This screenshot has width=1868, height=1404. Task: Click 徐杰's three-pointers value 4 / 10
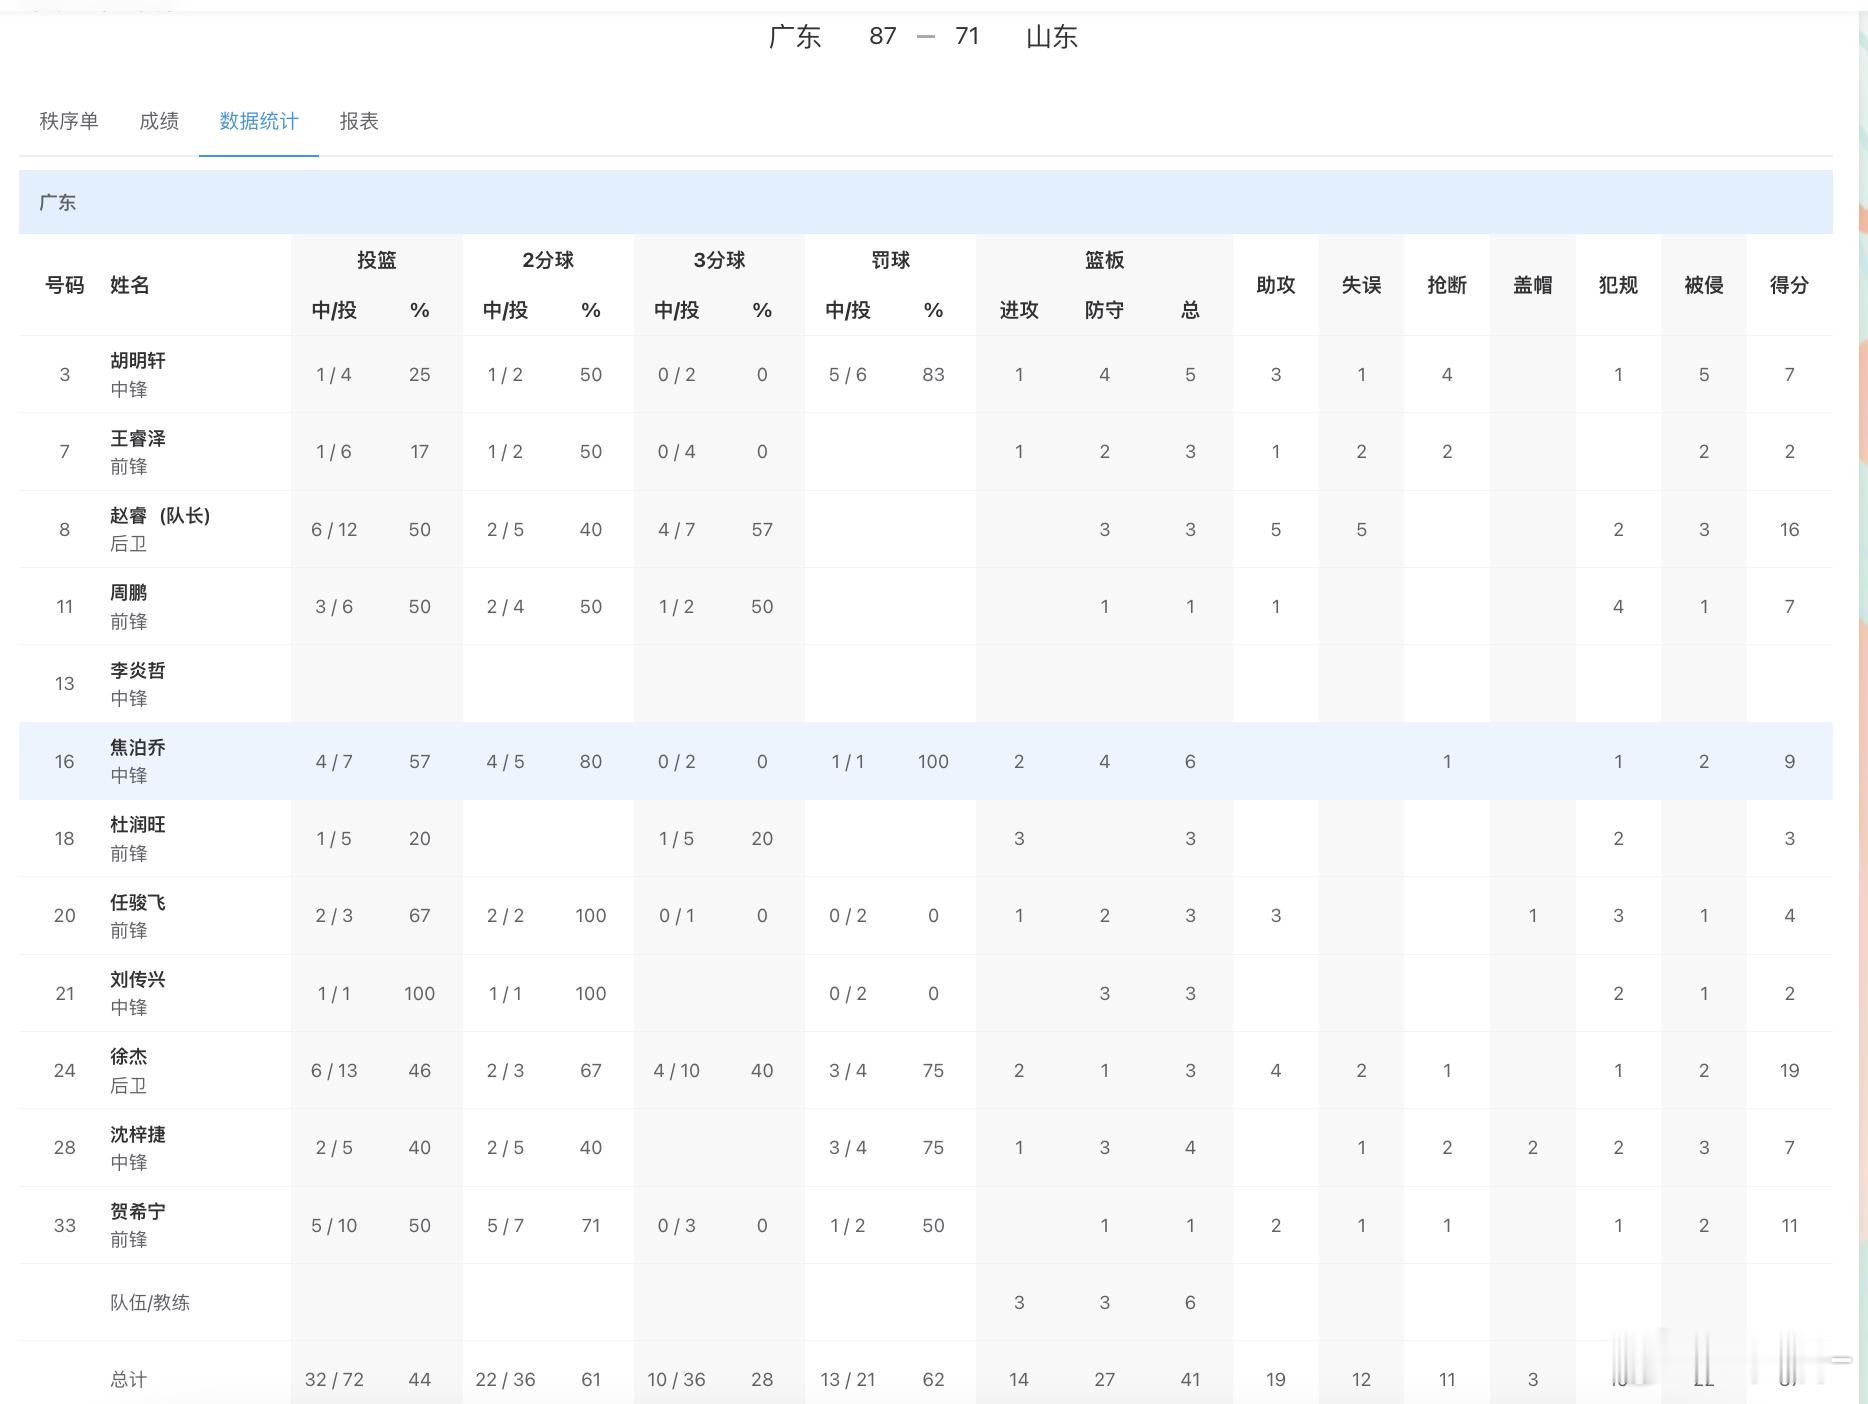tap(677, 1070)
